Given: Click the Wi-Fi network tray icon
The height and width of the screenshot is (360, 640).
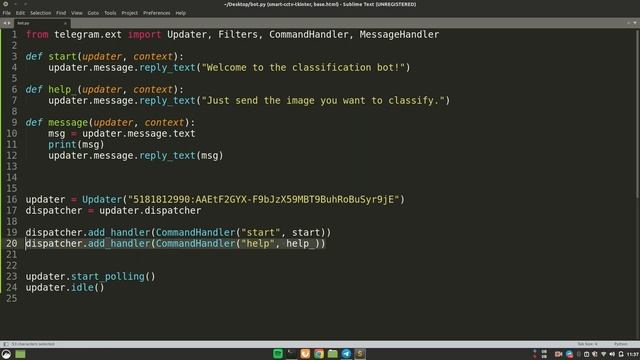Looking at the screenshot, I should coord(604,354).
